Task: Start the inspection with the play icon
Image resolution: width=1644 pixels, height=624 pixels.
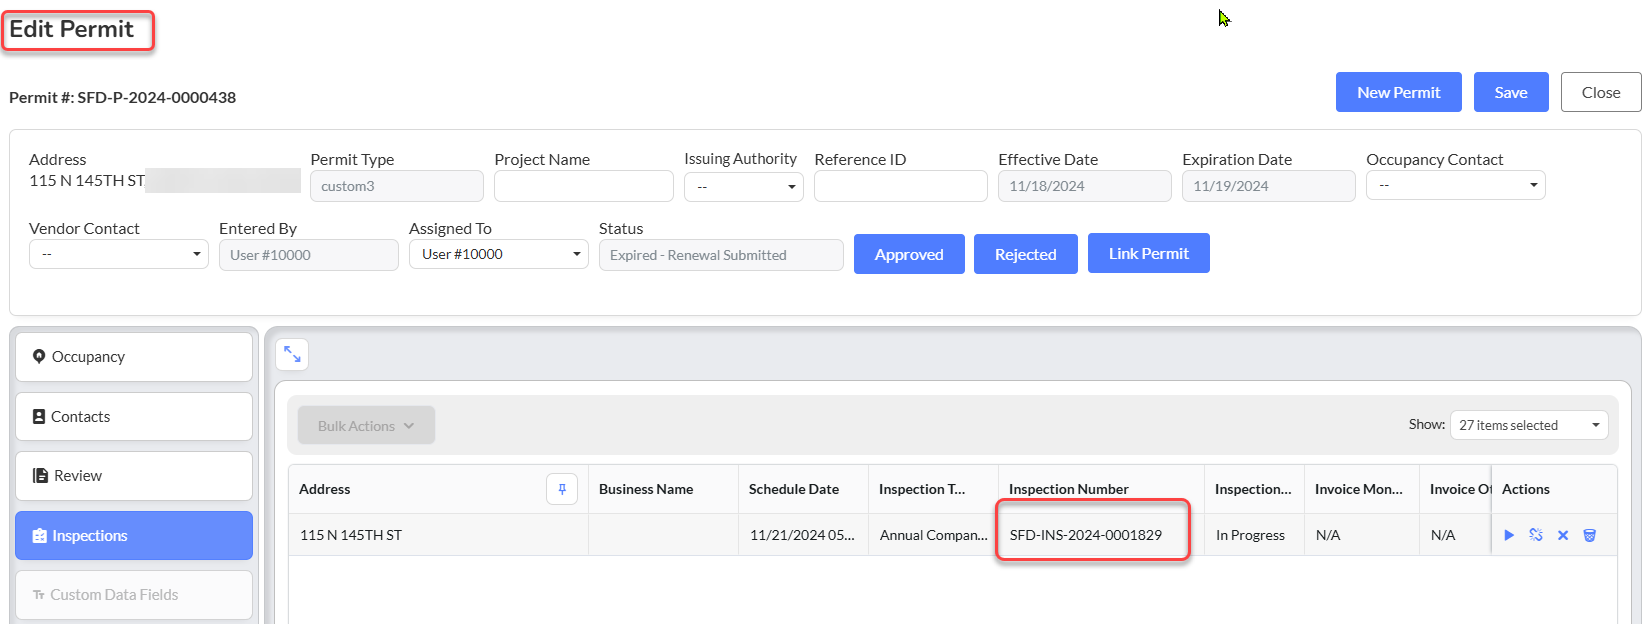Action: click(x=1509, y=535)
